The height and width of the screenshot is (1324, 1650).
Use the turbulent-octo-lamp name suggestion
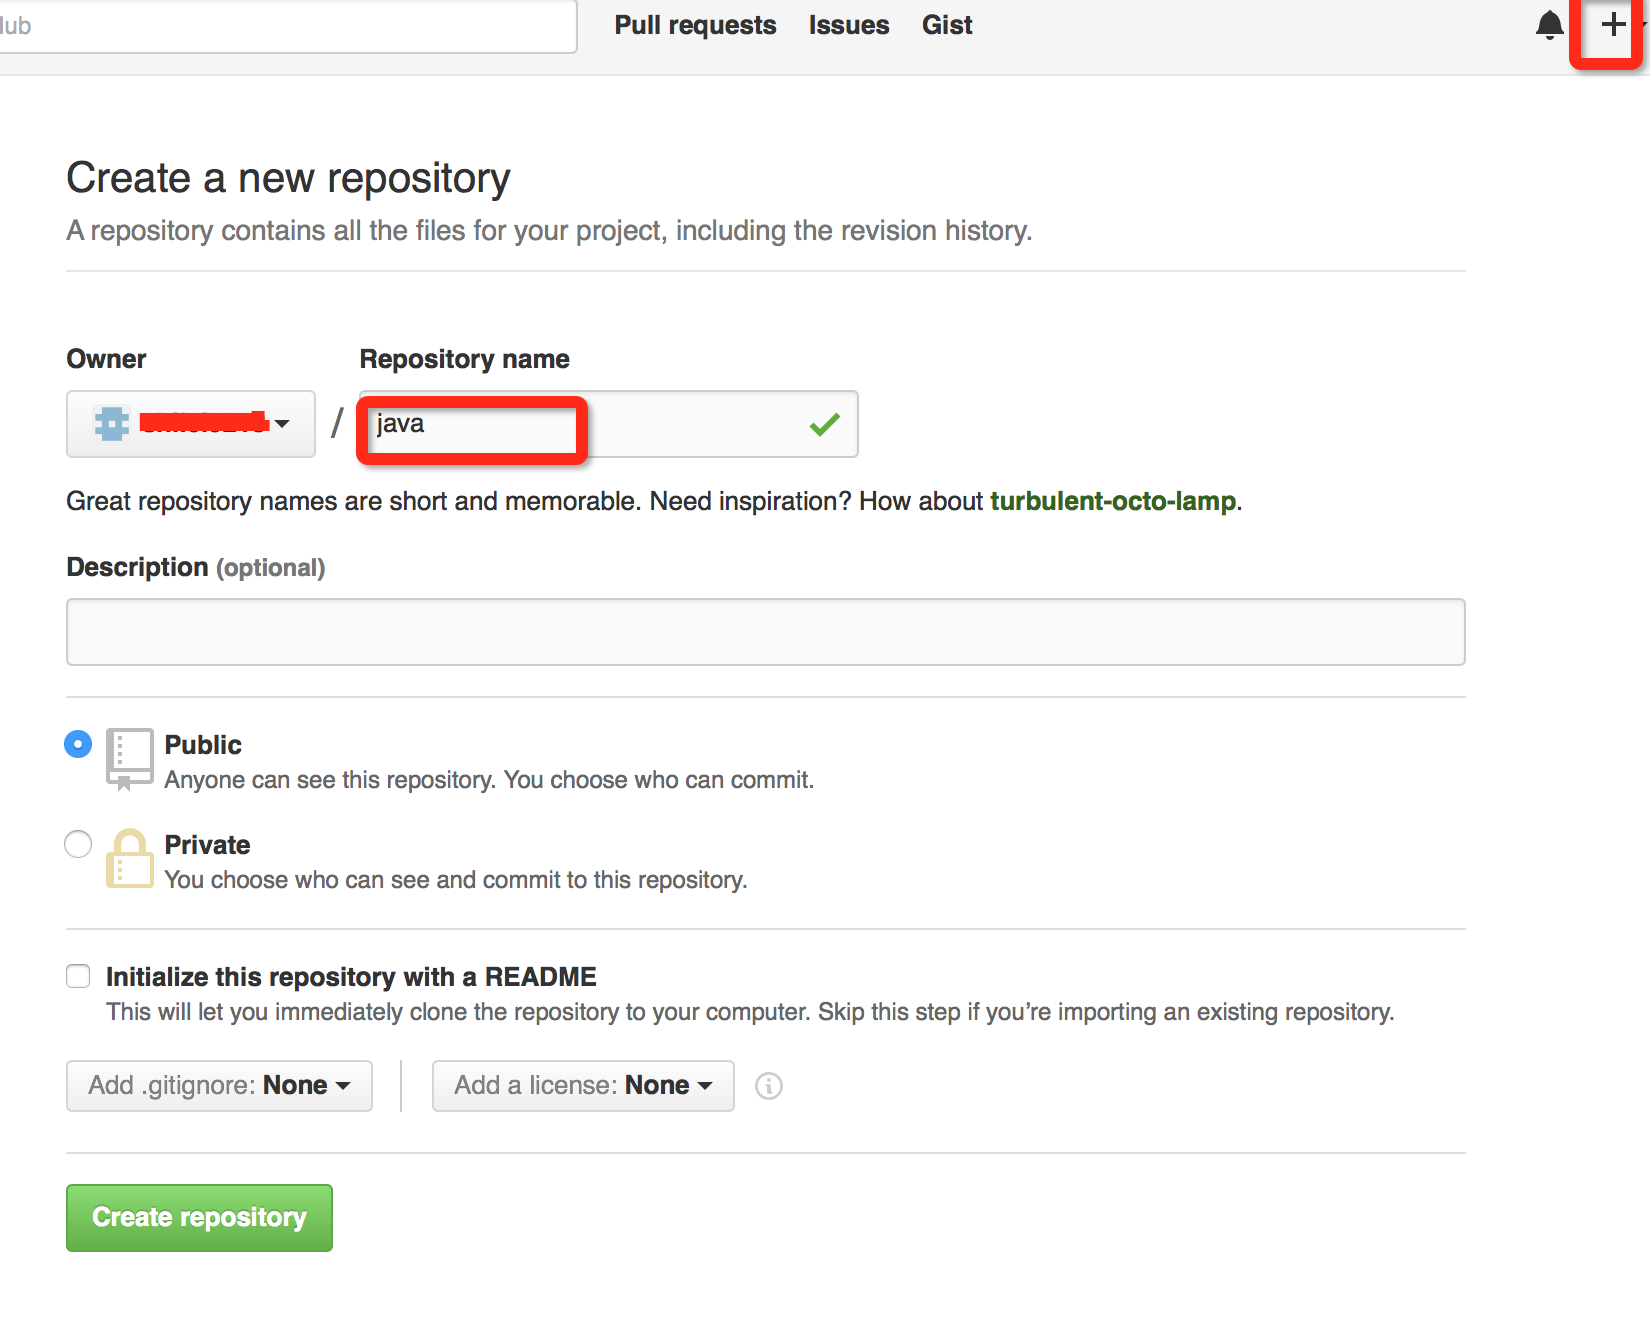1113,501
